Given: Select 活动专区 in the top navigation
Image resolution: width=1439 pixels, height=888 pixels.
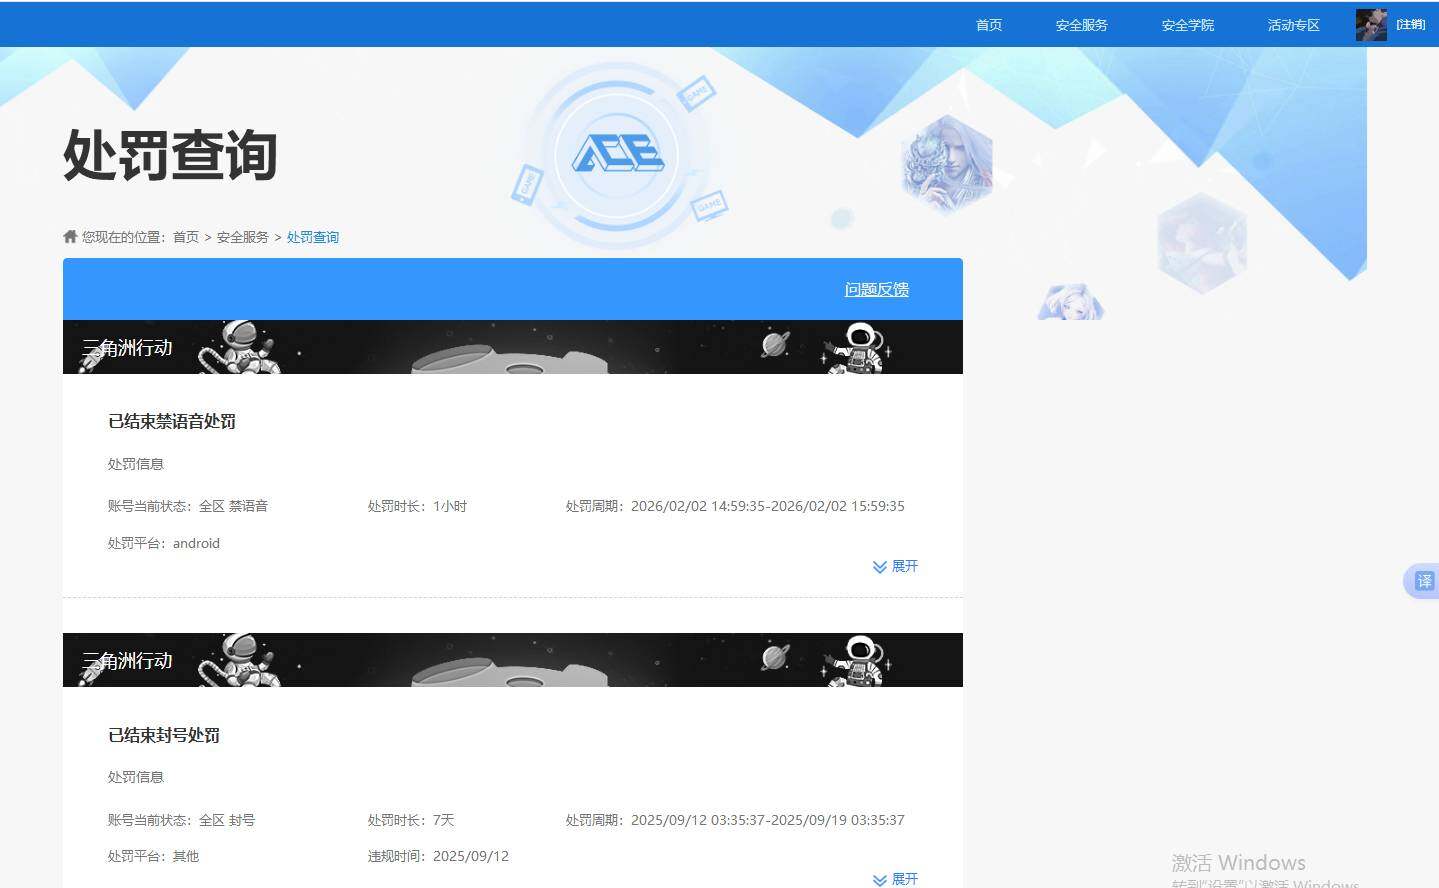Looking at the screenshot, I should point(1292,25).
